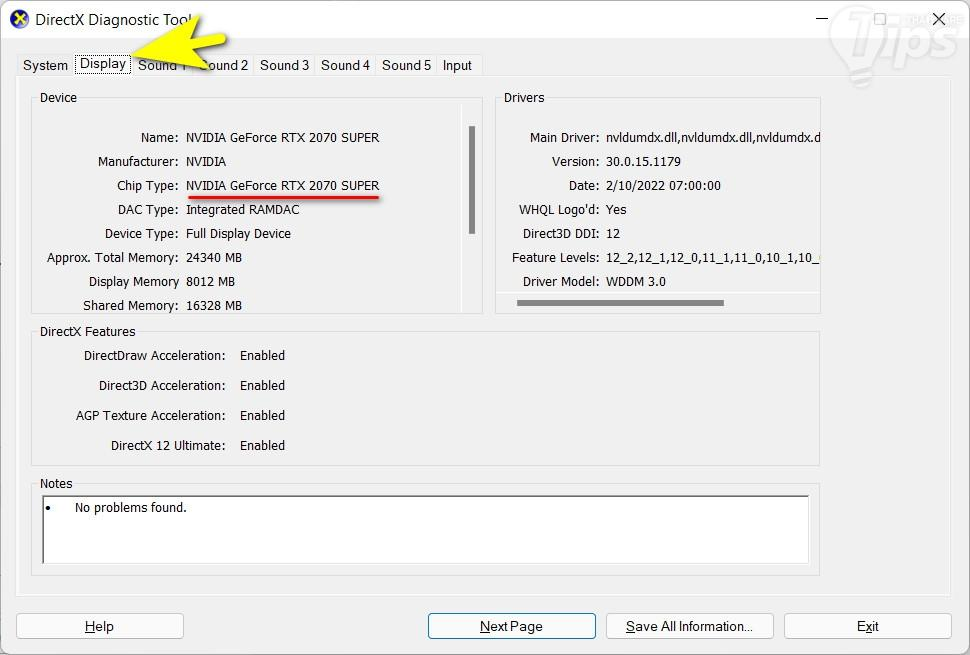This screenshot has width=970, height=655.
Task: Click DirectX 12 Ultimate Enabled value
Action: tap(262, 445)
